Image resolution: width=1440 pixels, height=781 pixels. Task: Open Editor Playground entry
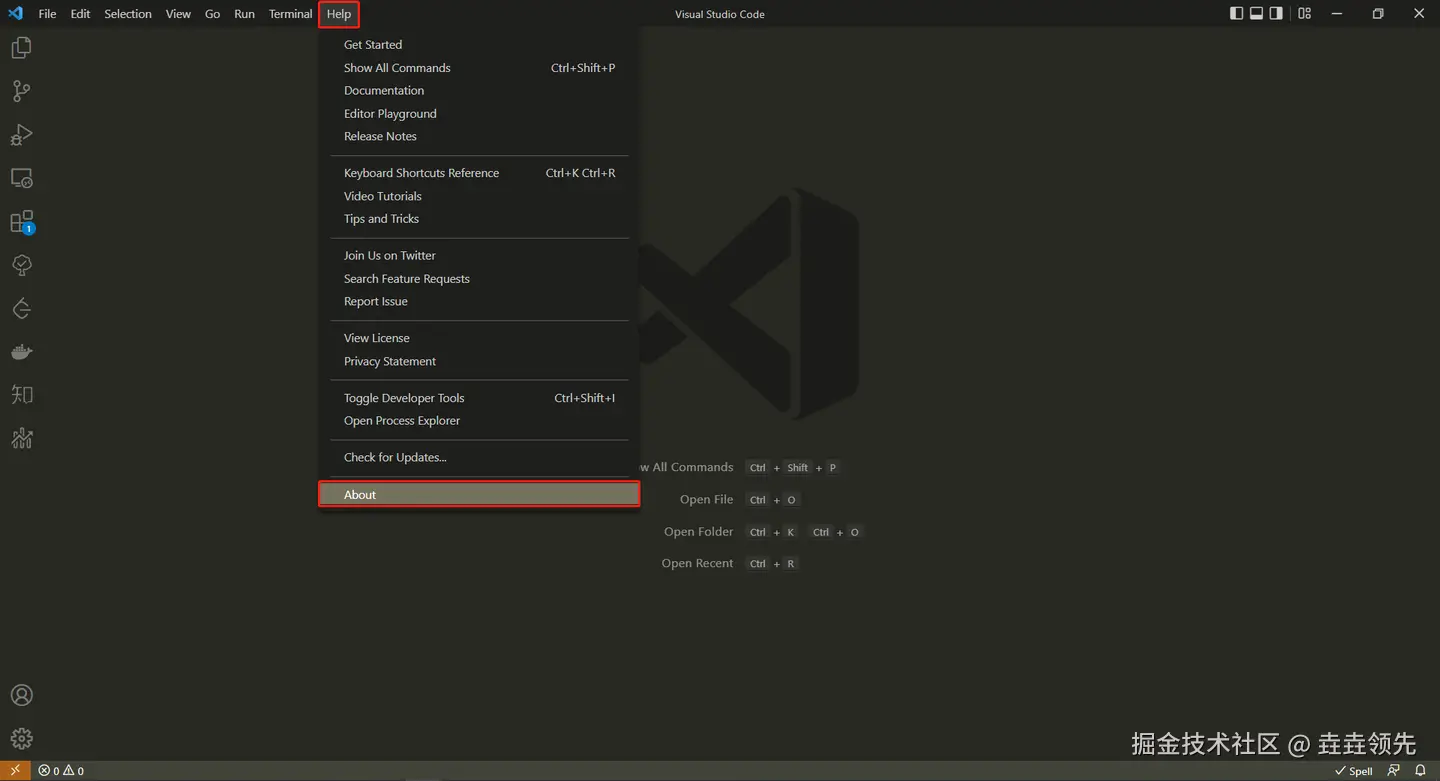479,113
